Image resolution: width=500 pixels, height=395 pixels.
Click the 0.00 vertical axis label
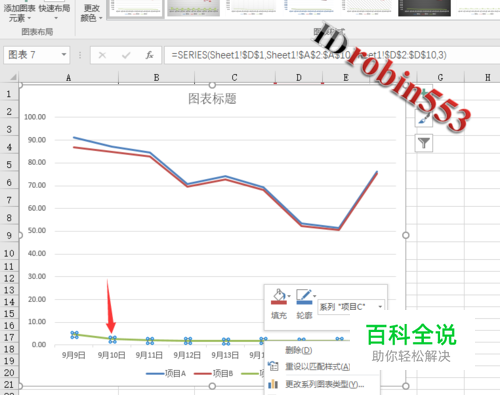point(39,344)
